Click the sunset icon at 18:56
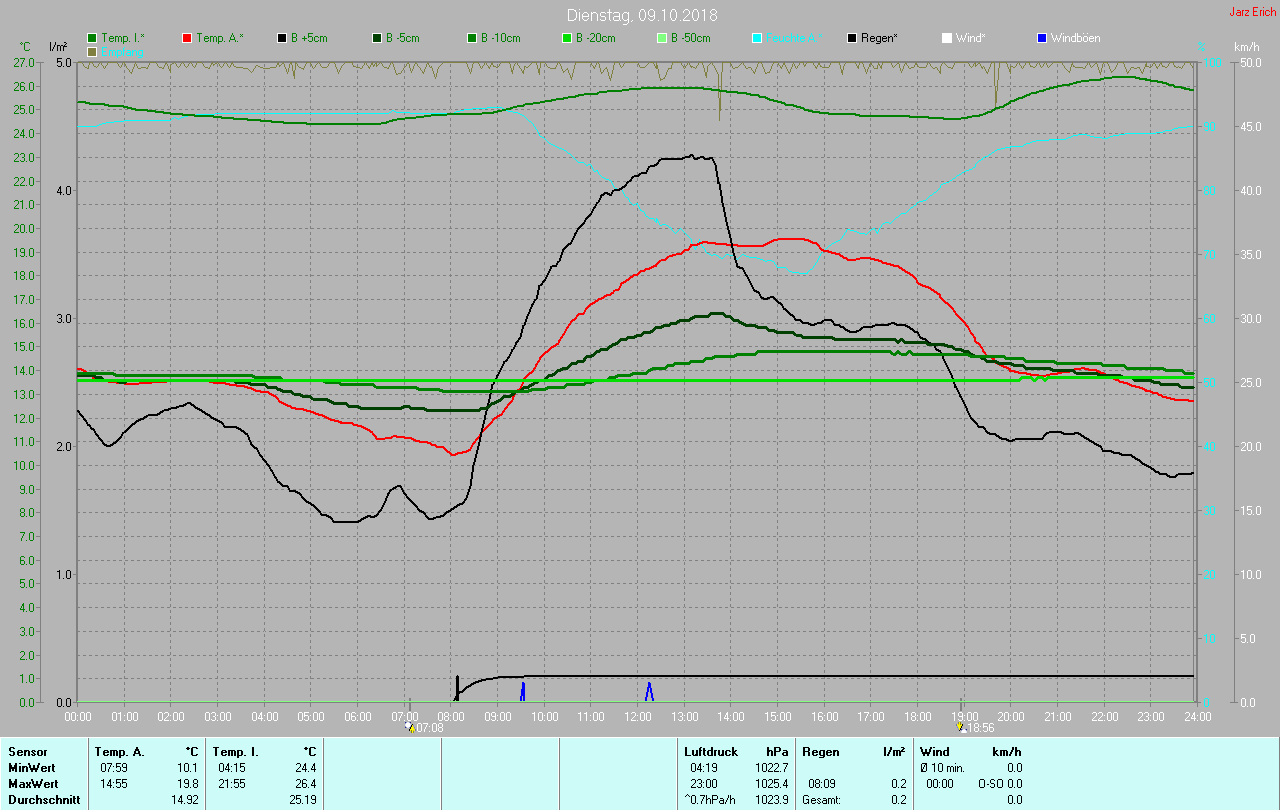 pos(961,728)
